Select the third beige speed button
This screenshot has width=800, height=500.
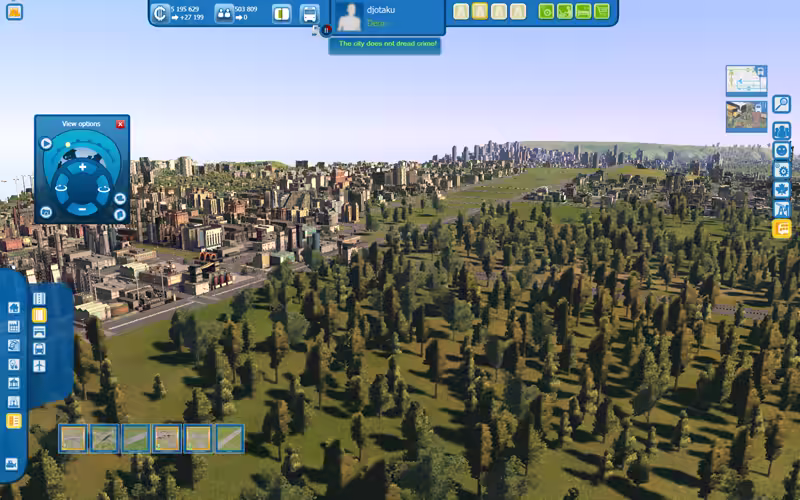click(499, 12)
